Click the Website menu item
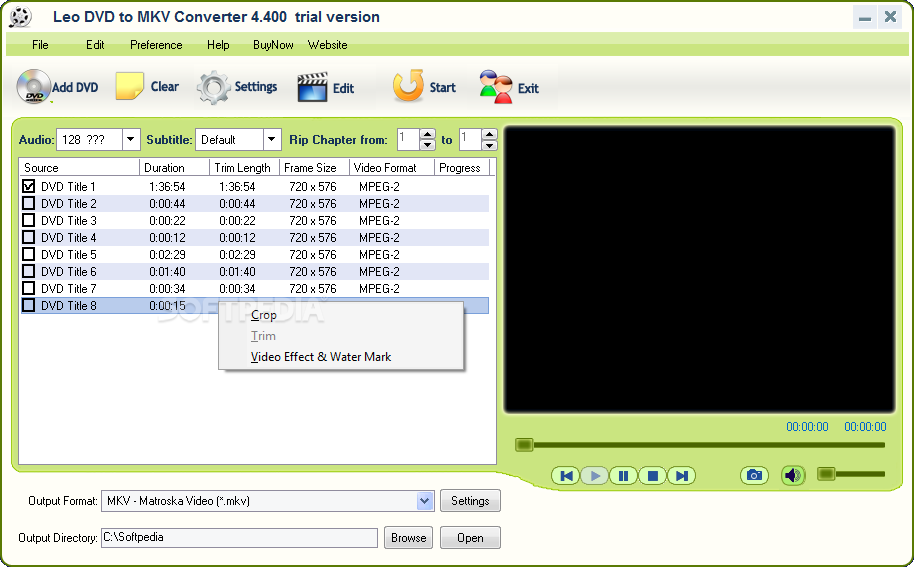Screen dimensions: 914x567 click(x=328, y=45)
